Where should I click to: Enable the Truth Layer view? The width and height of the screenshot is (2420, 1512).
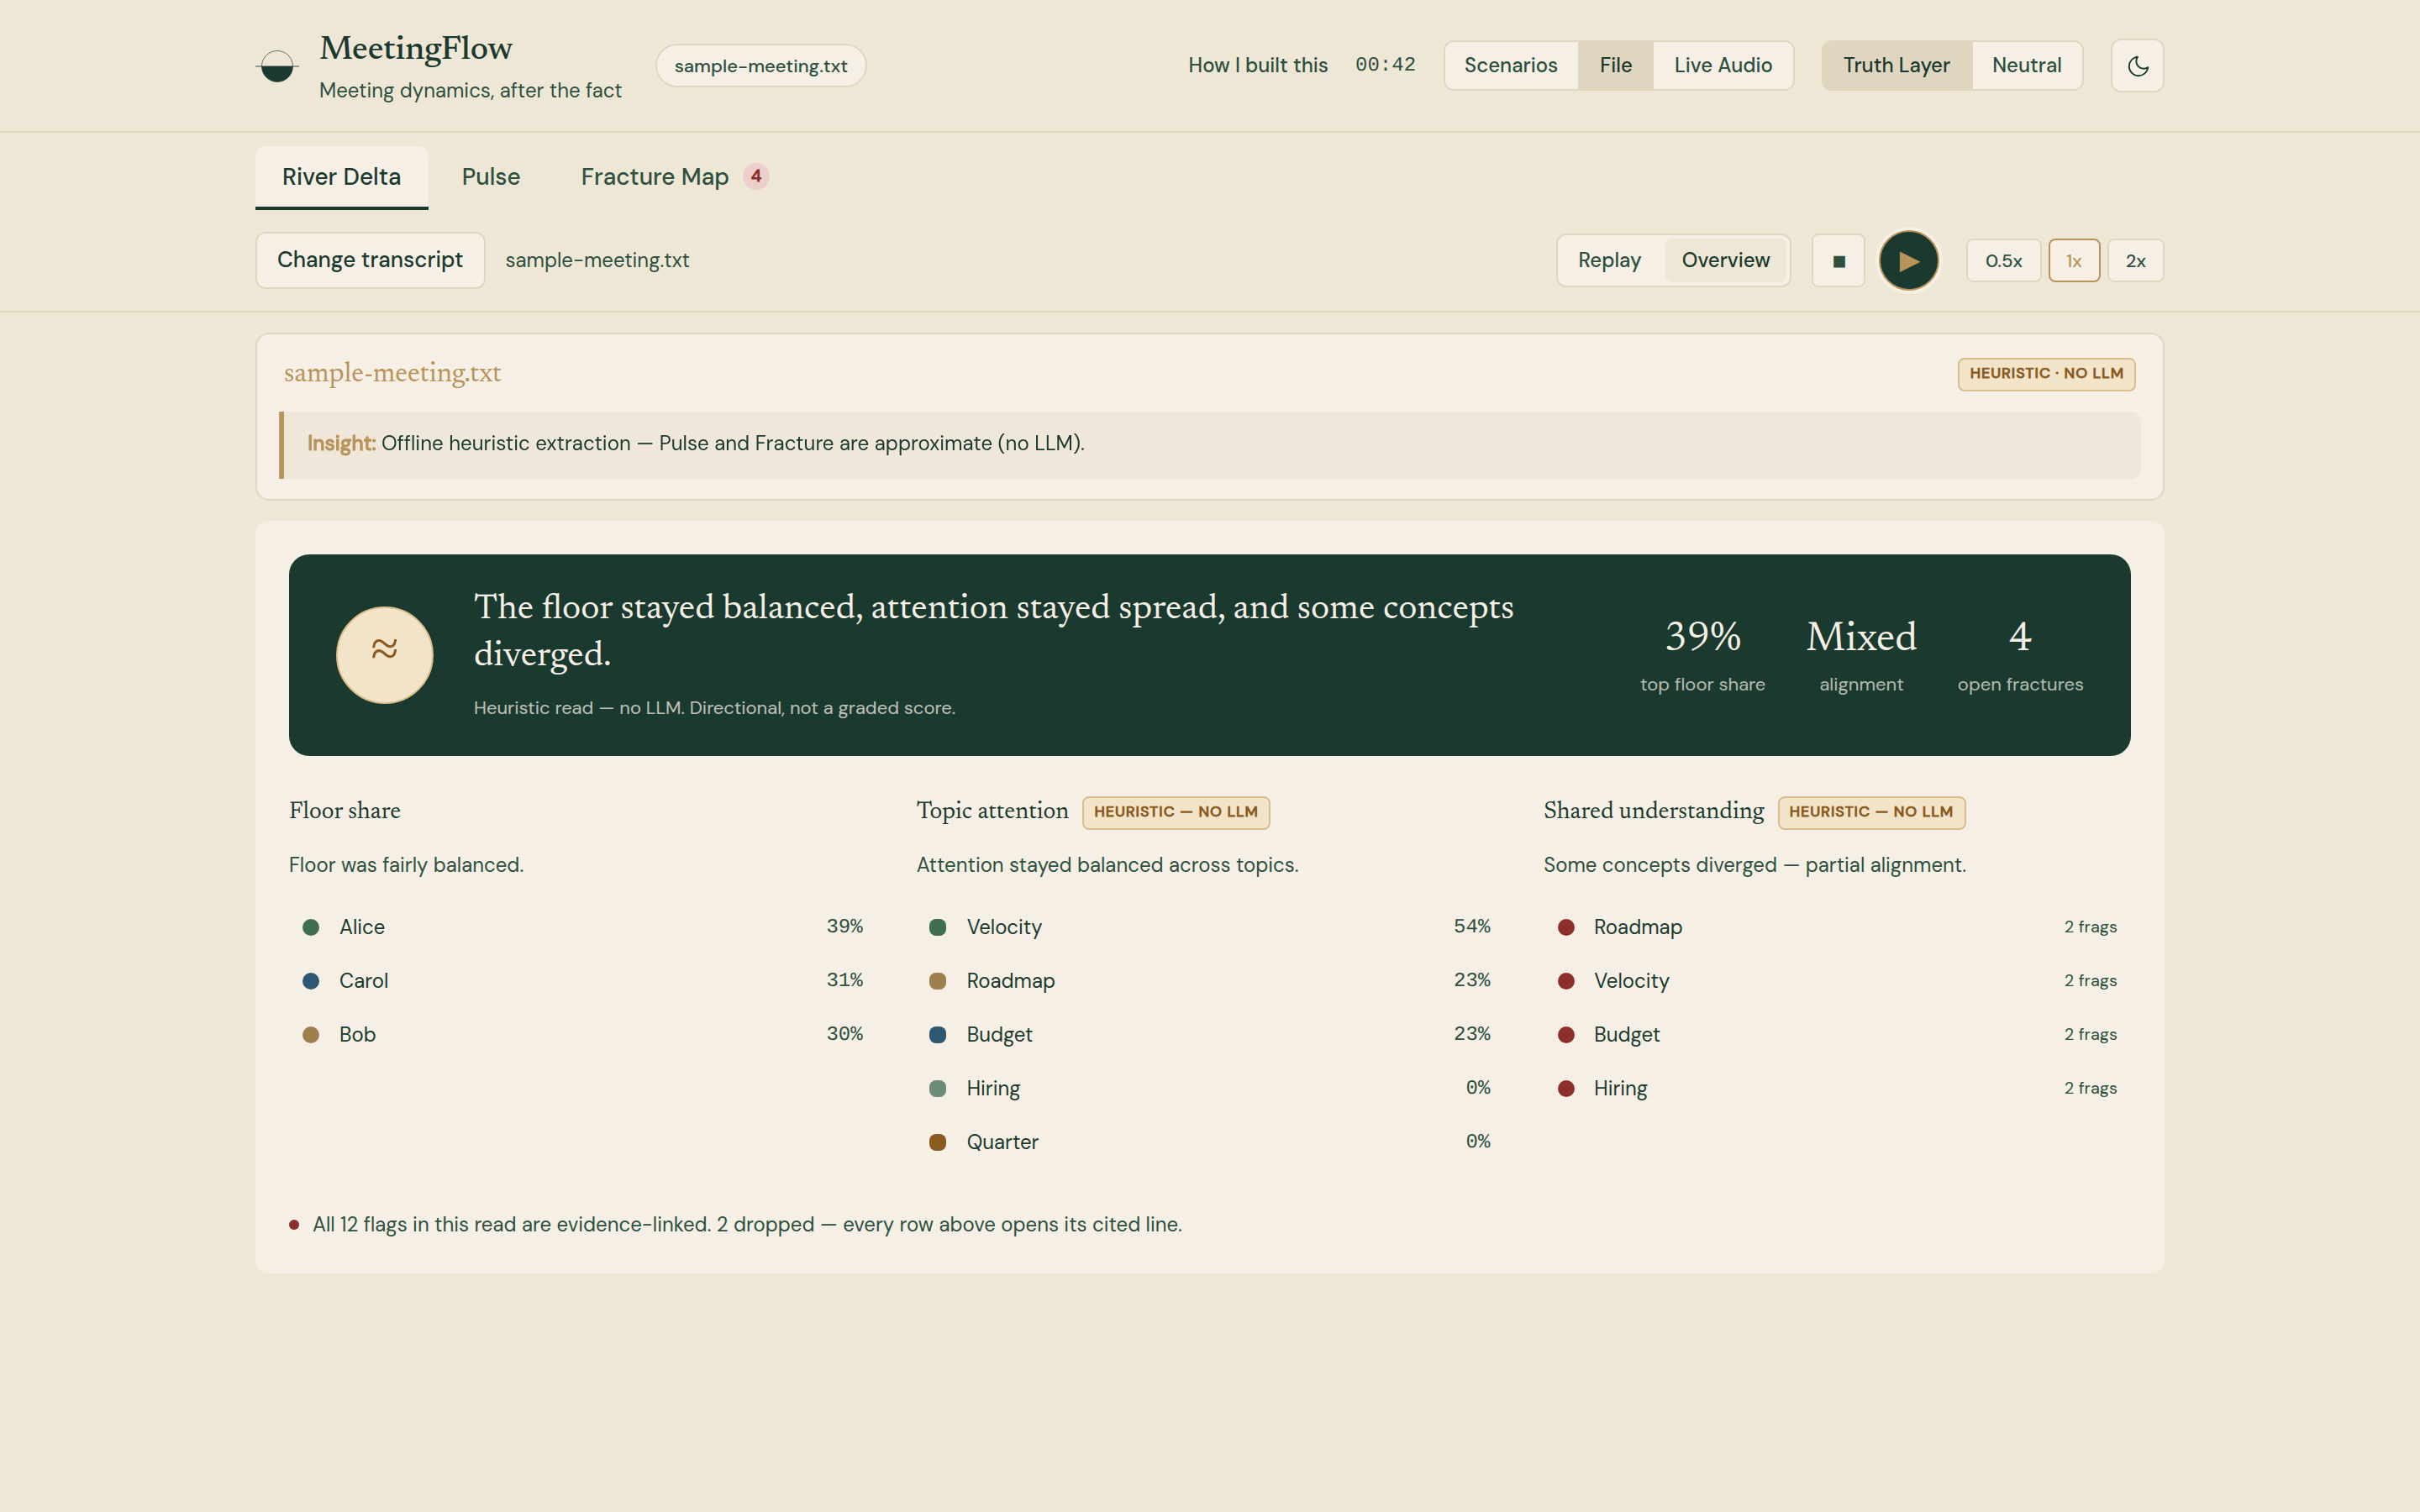(x=1896, y=66)
